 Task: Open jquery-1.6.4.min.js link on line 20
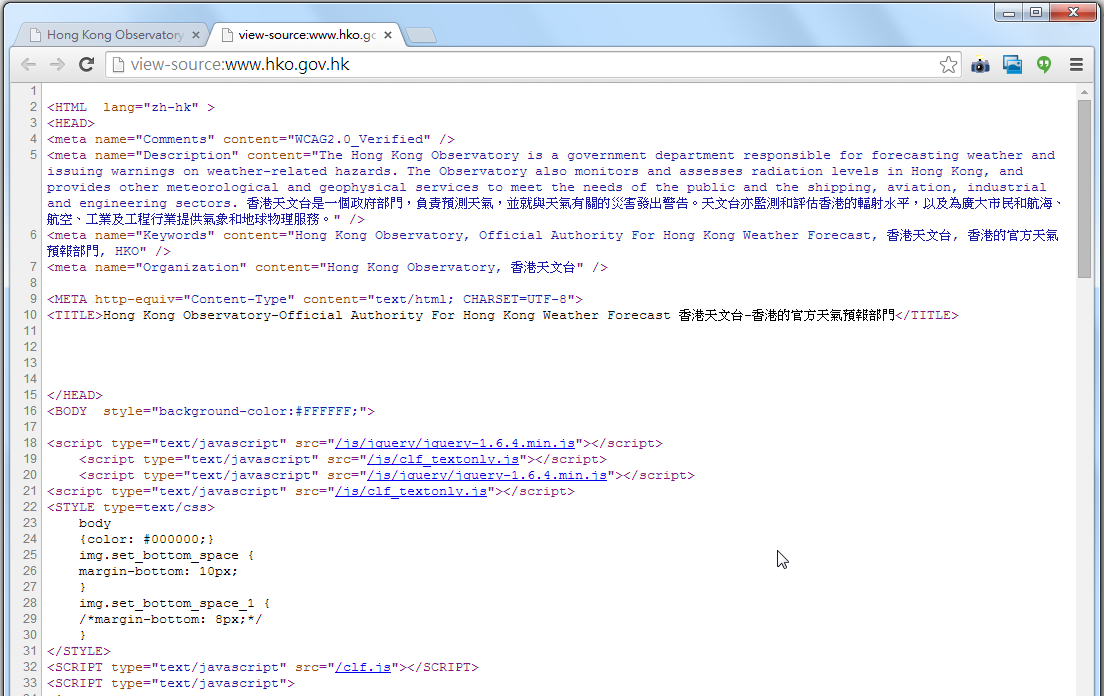(x=487, y=476)
